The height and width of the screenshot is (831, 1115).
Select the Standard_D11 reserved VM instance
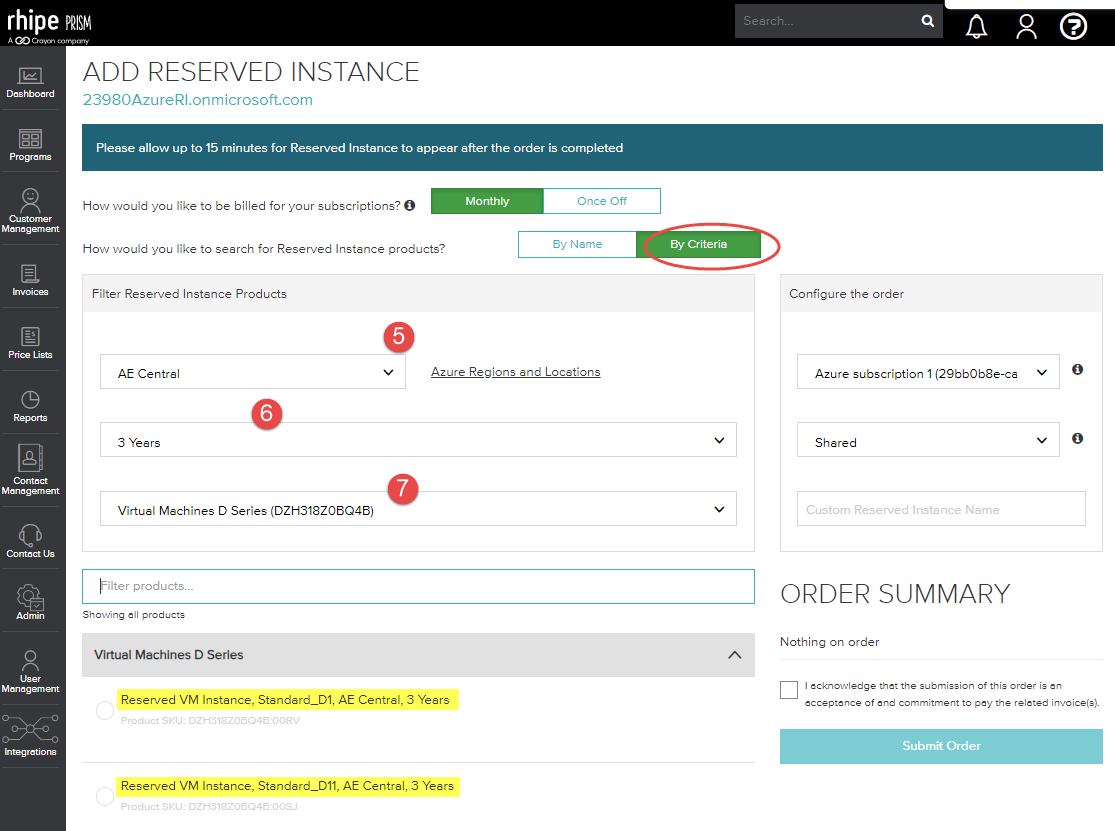coord(103,796)
